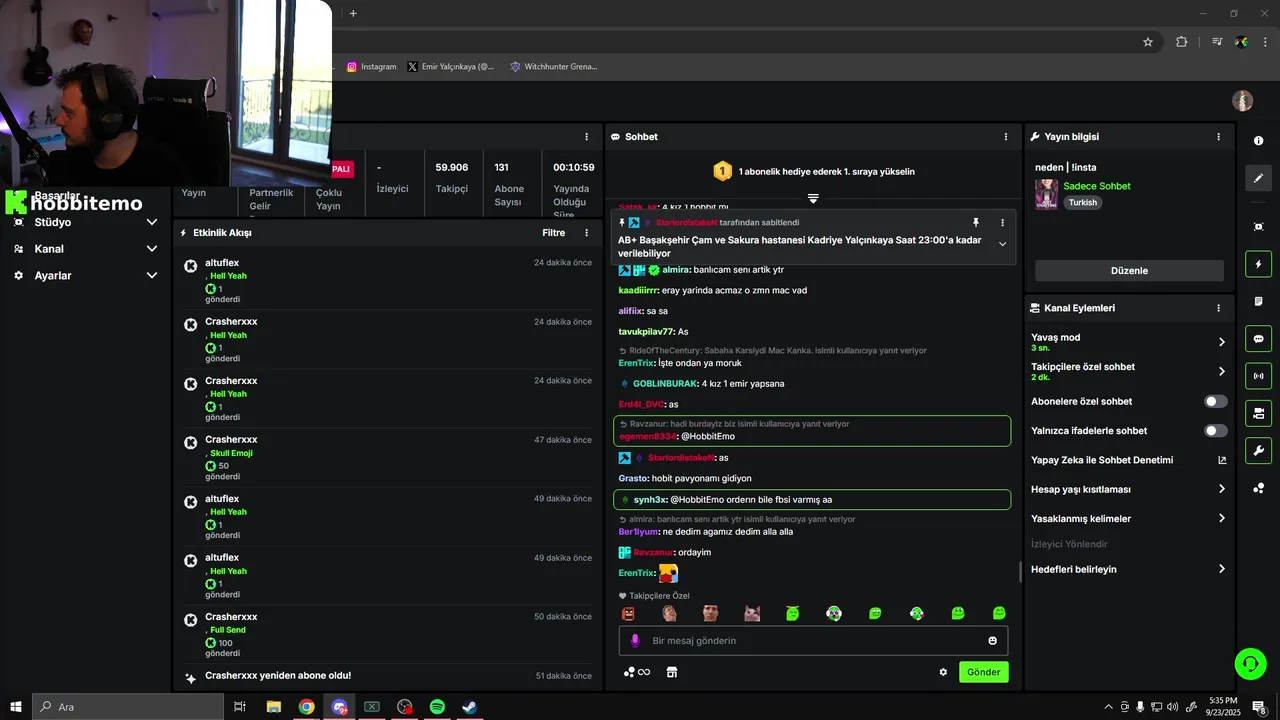Click the taskbar Ara search box
The width and height of the screenshot is (1280, 720).
(128, 707)
